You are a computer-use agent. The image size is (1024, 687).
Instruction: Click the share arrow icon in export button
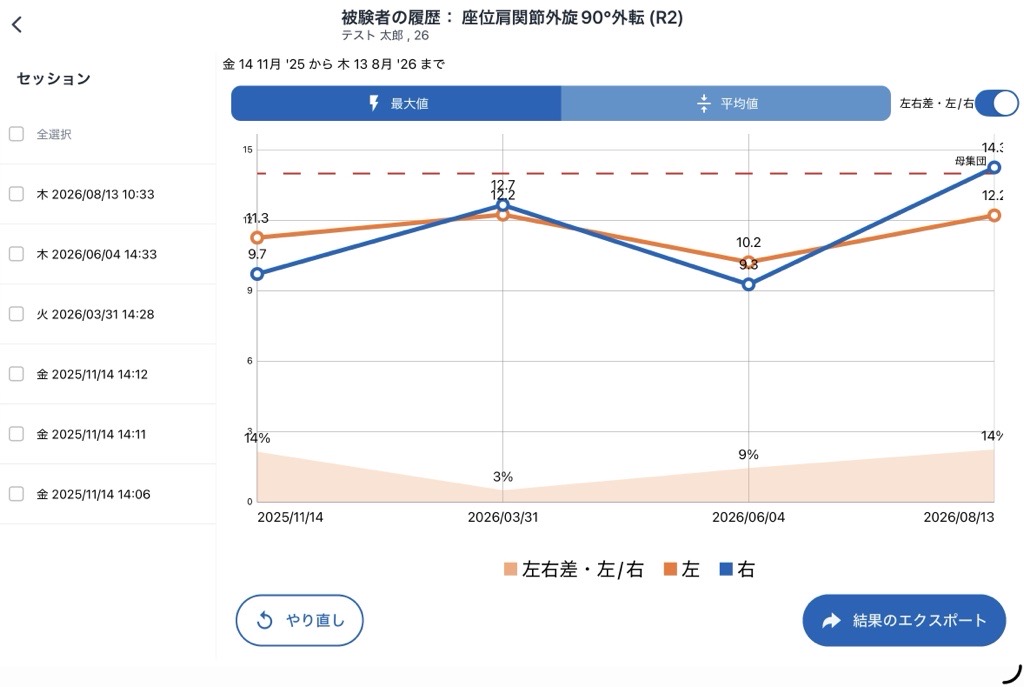point(831,620)
